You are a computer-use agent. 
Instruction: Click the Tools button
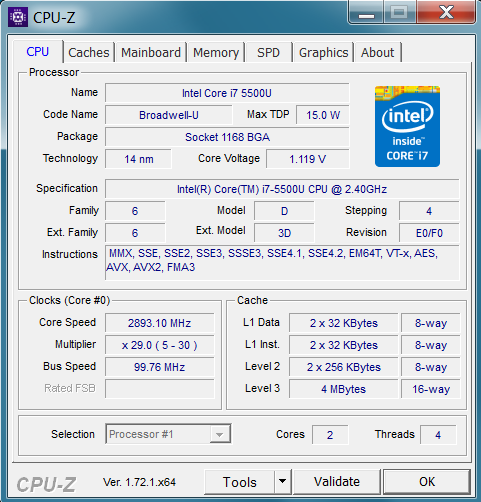pyautogui.click(x=240, y=482)
